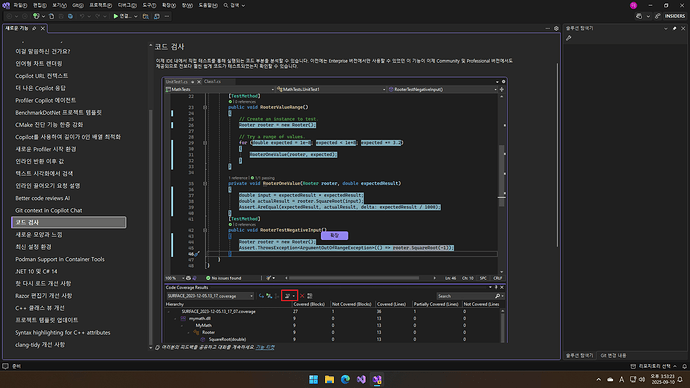Toggle auto-hide pin on the 솔루션 탐색기 panel
690x388 pixels.
675,28
